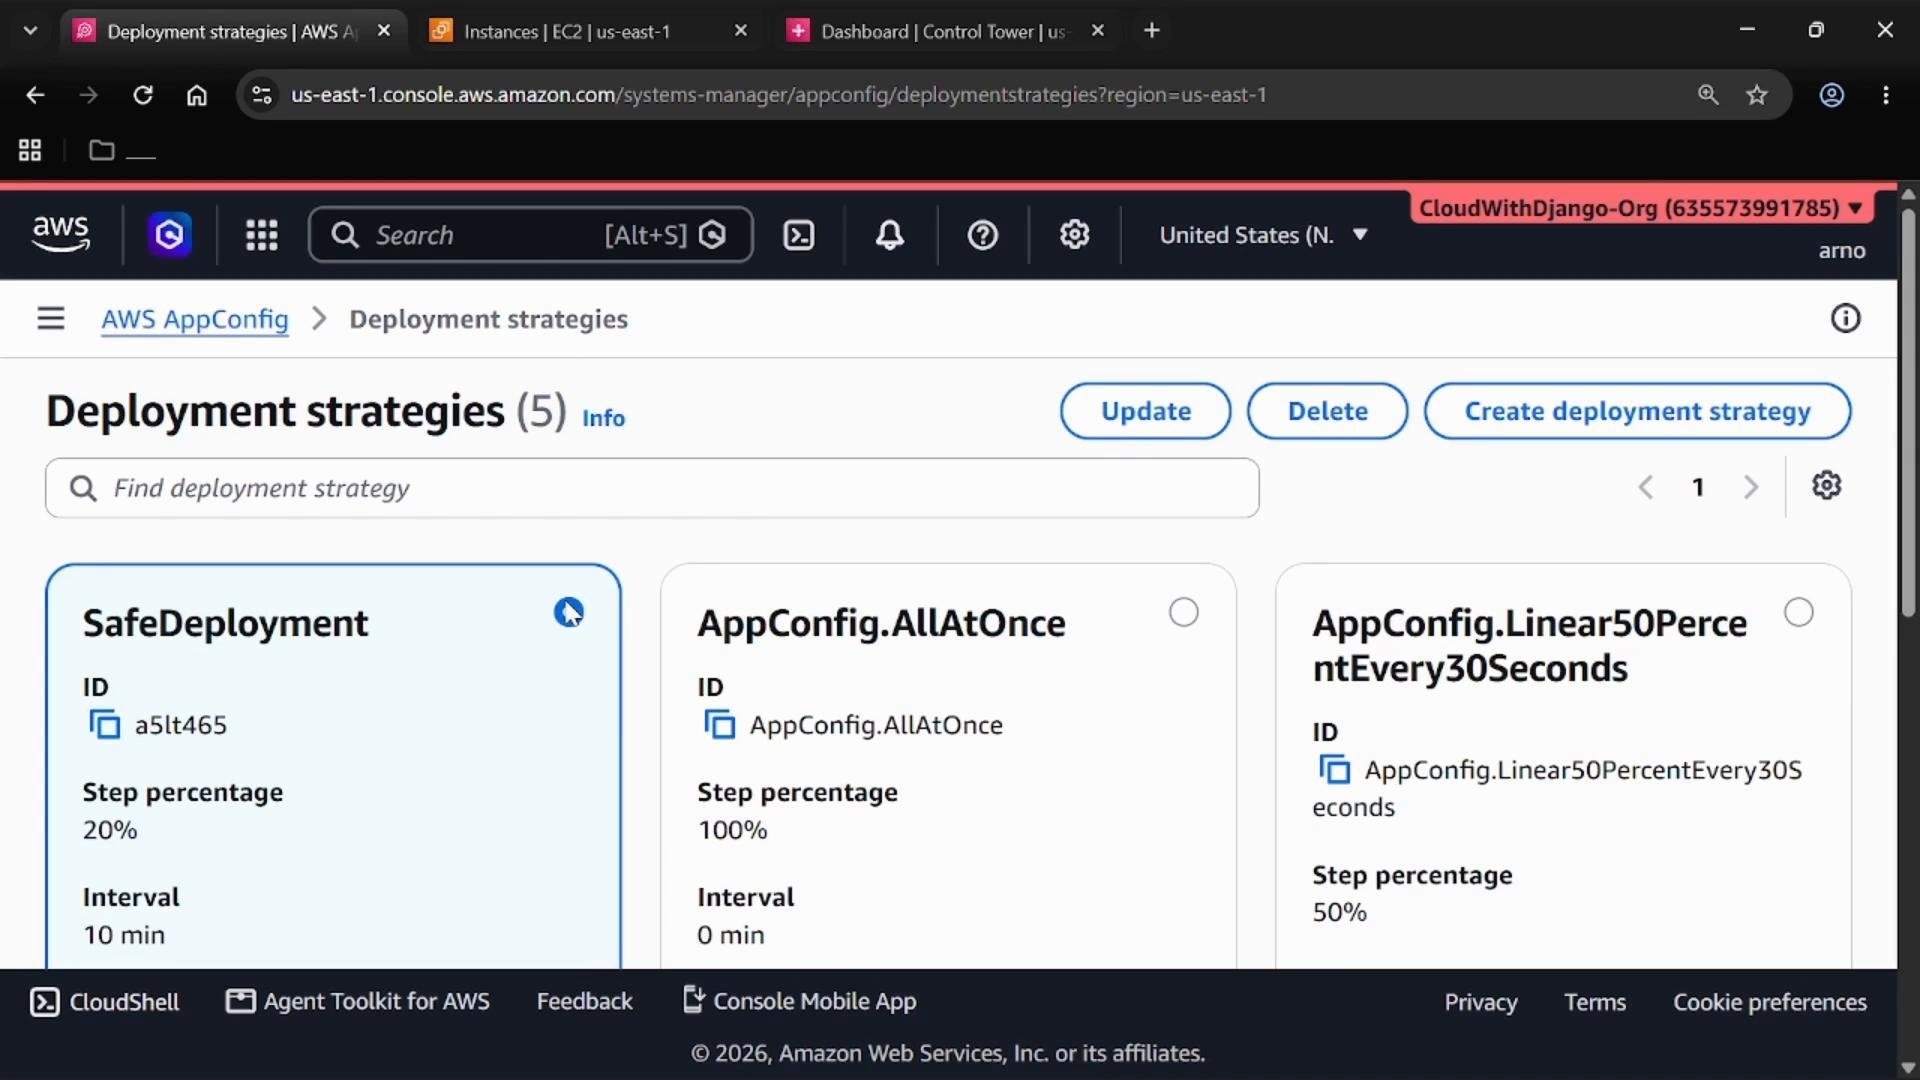Click Create deployment strategy

point(1637,411)
